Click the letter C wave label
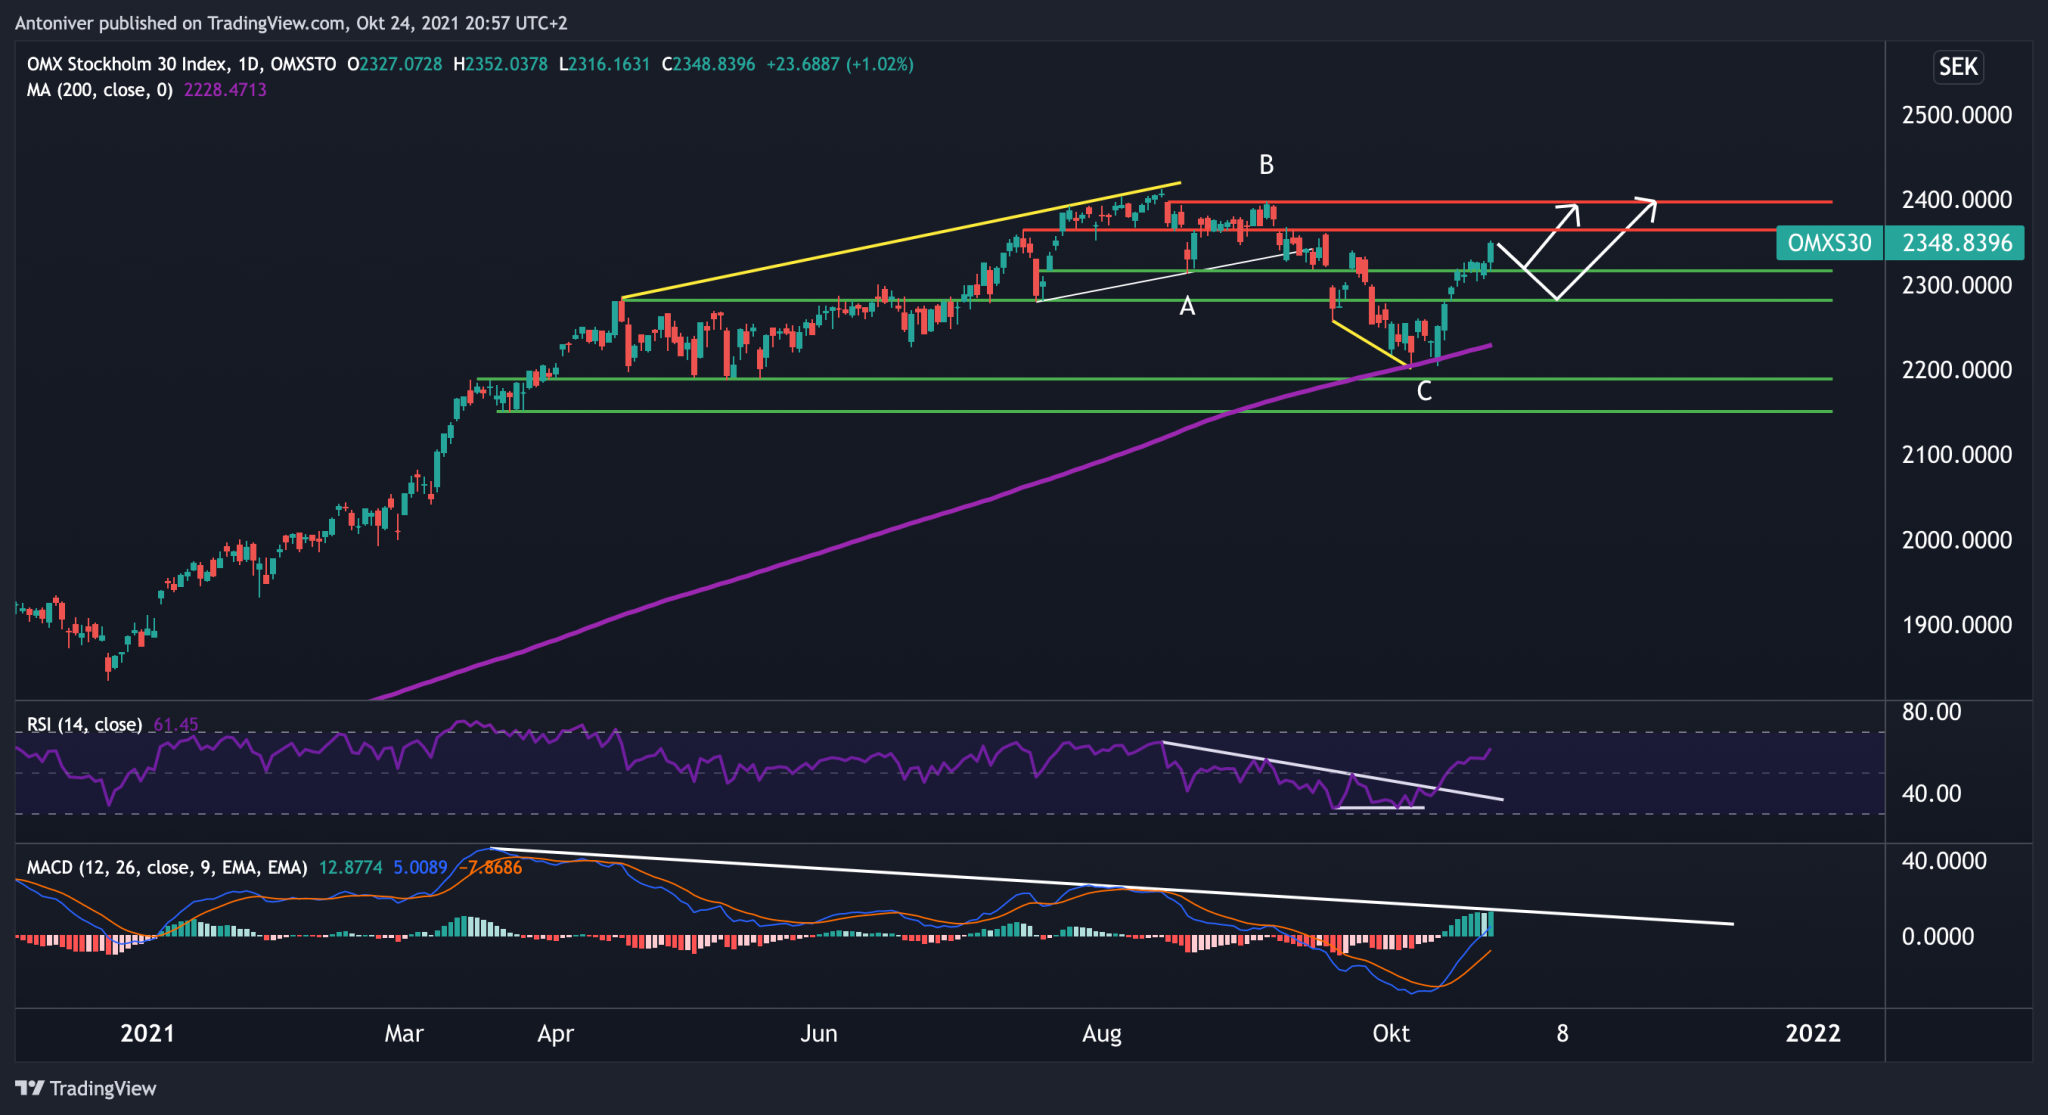 1424,392
